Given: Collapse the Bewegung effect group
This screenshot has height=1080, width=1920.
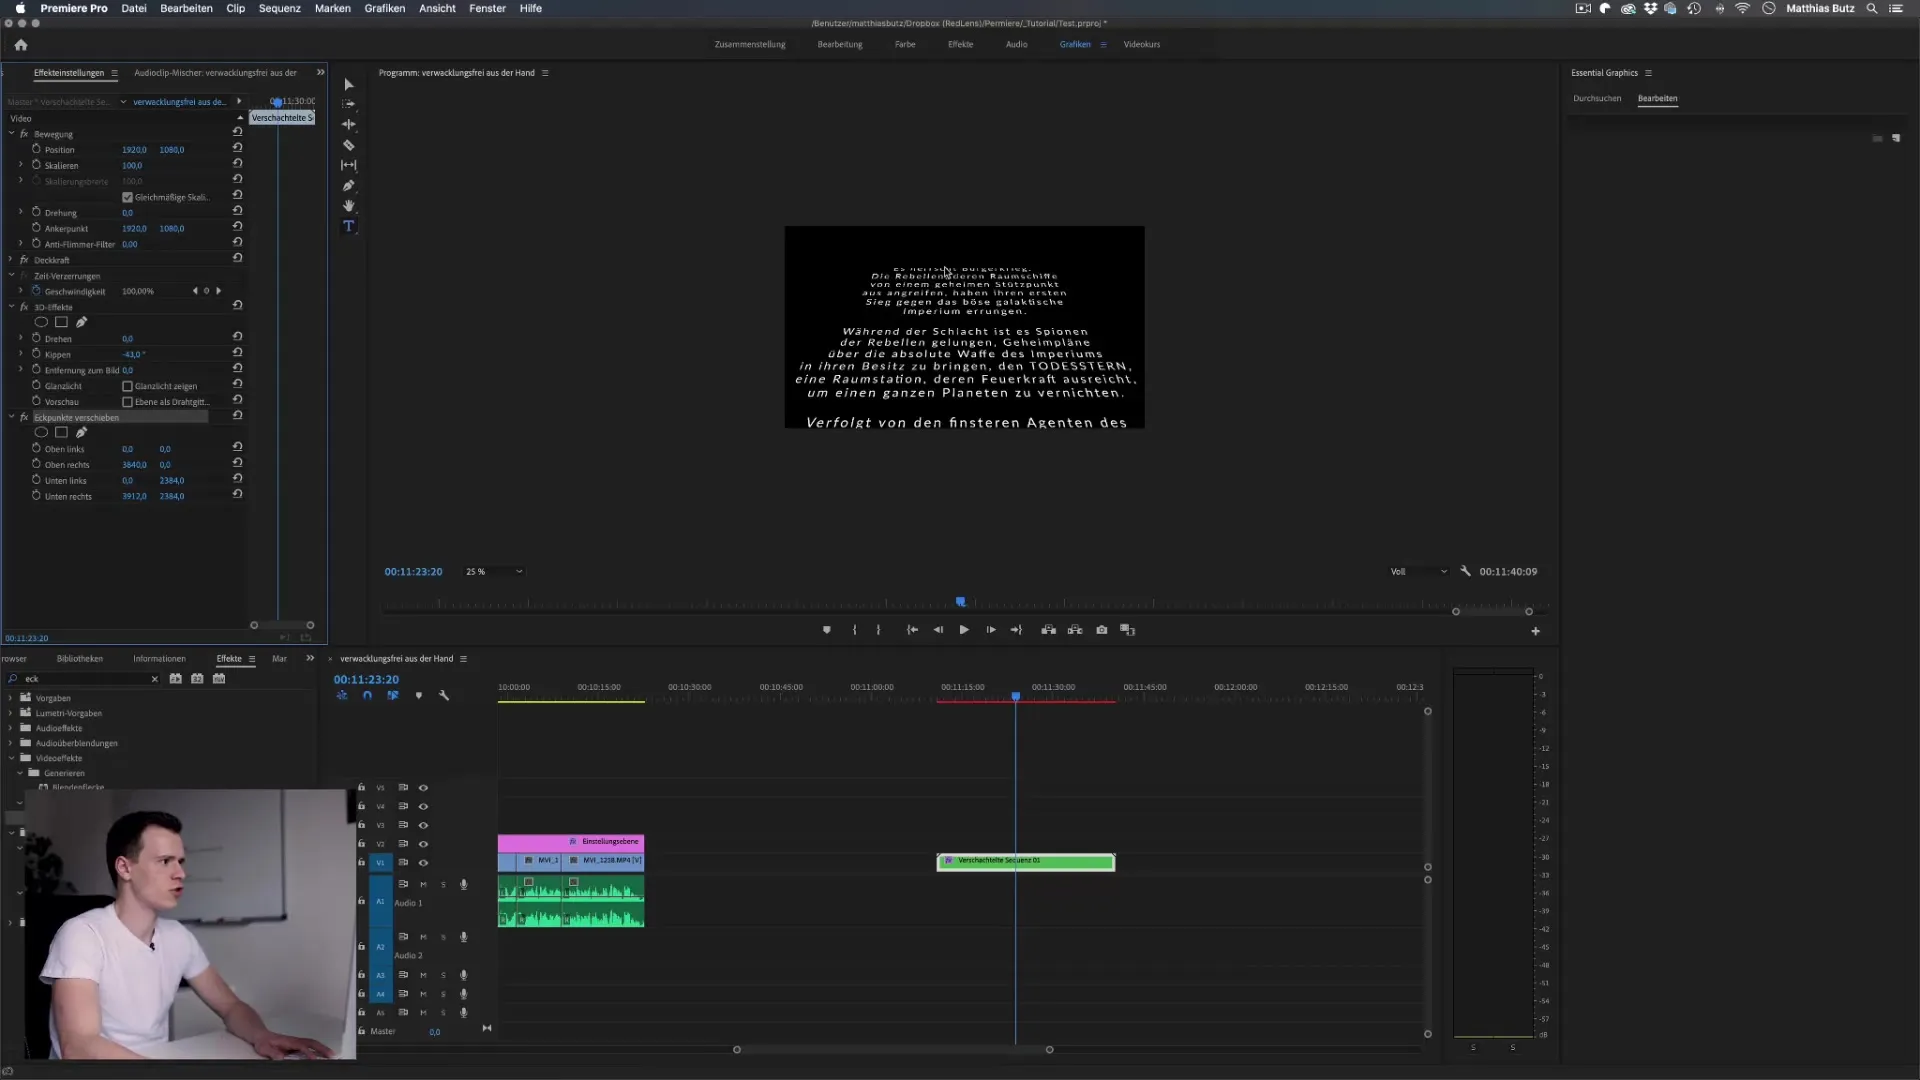Looking at the screenshot, I should (11, 133).
